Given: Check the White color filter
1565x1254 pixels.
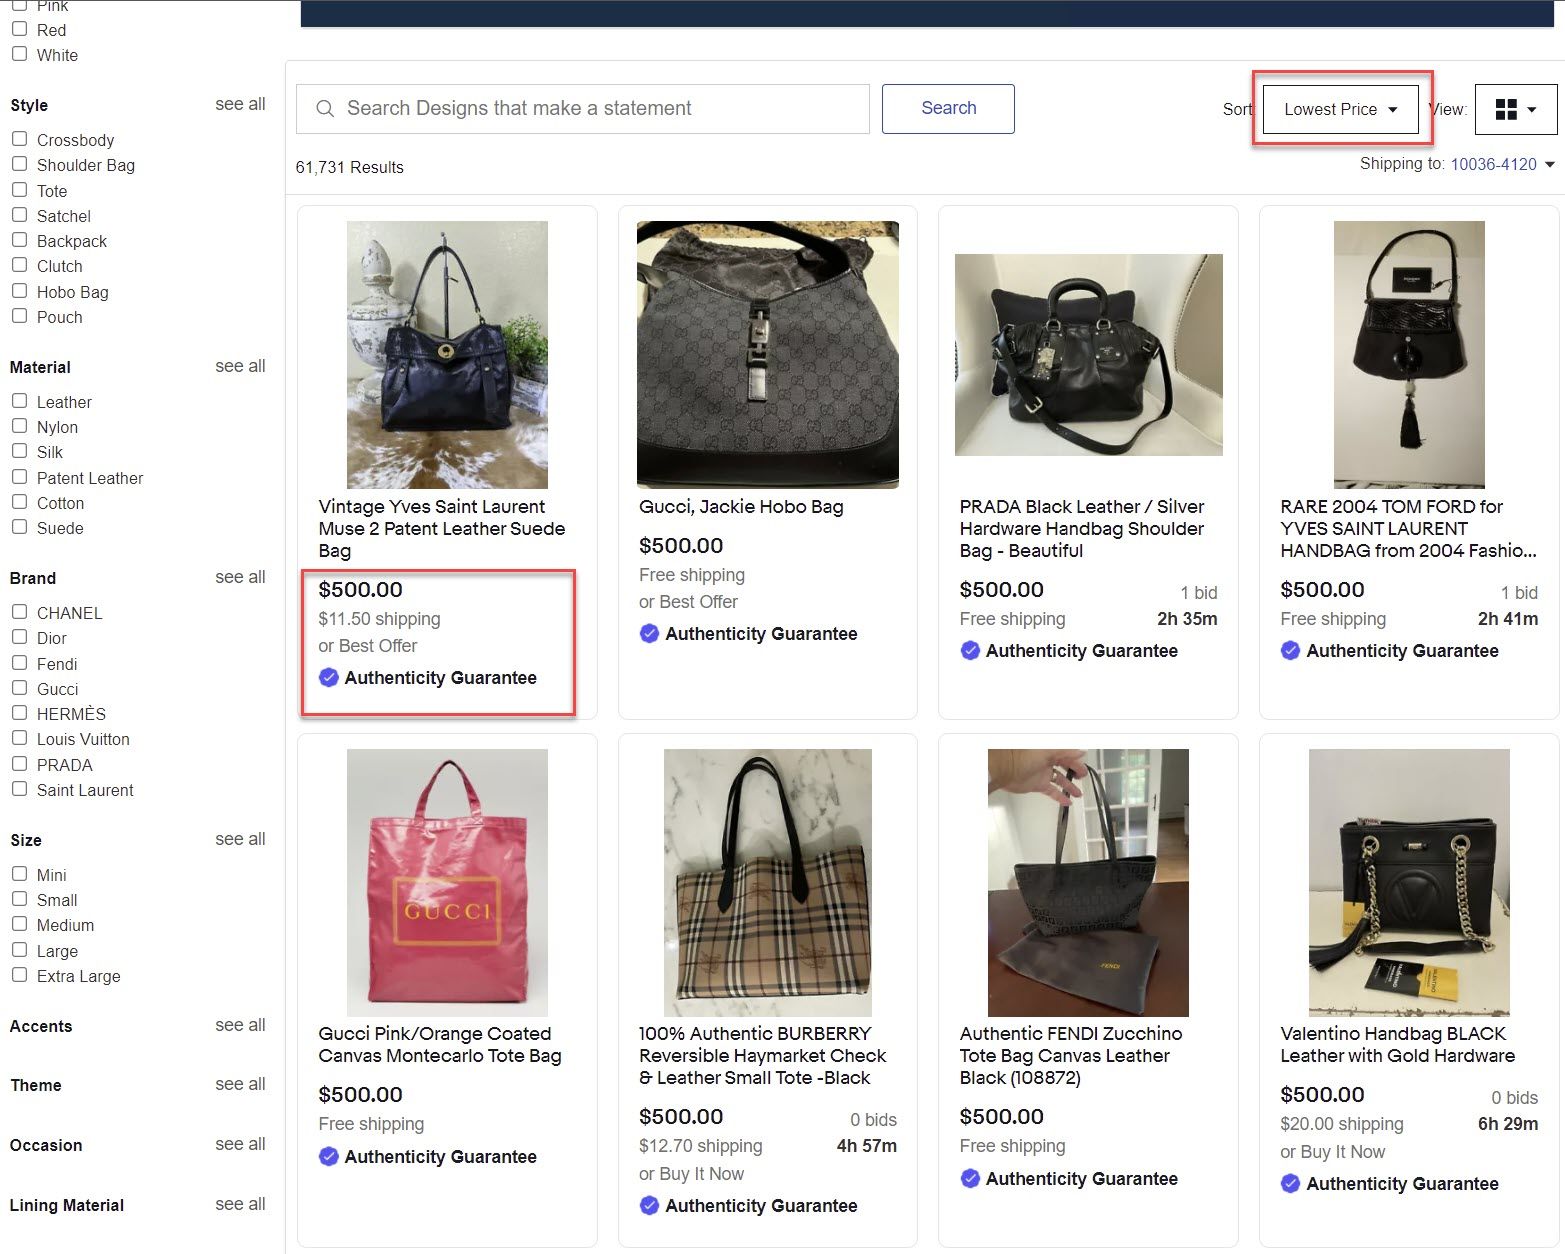Looking at the screenshot, I should pos(19,54).
